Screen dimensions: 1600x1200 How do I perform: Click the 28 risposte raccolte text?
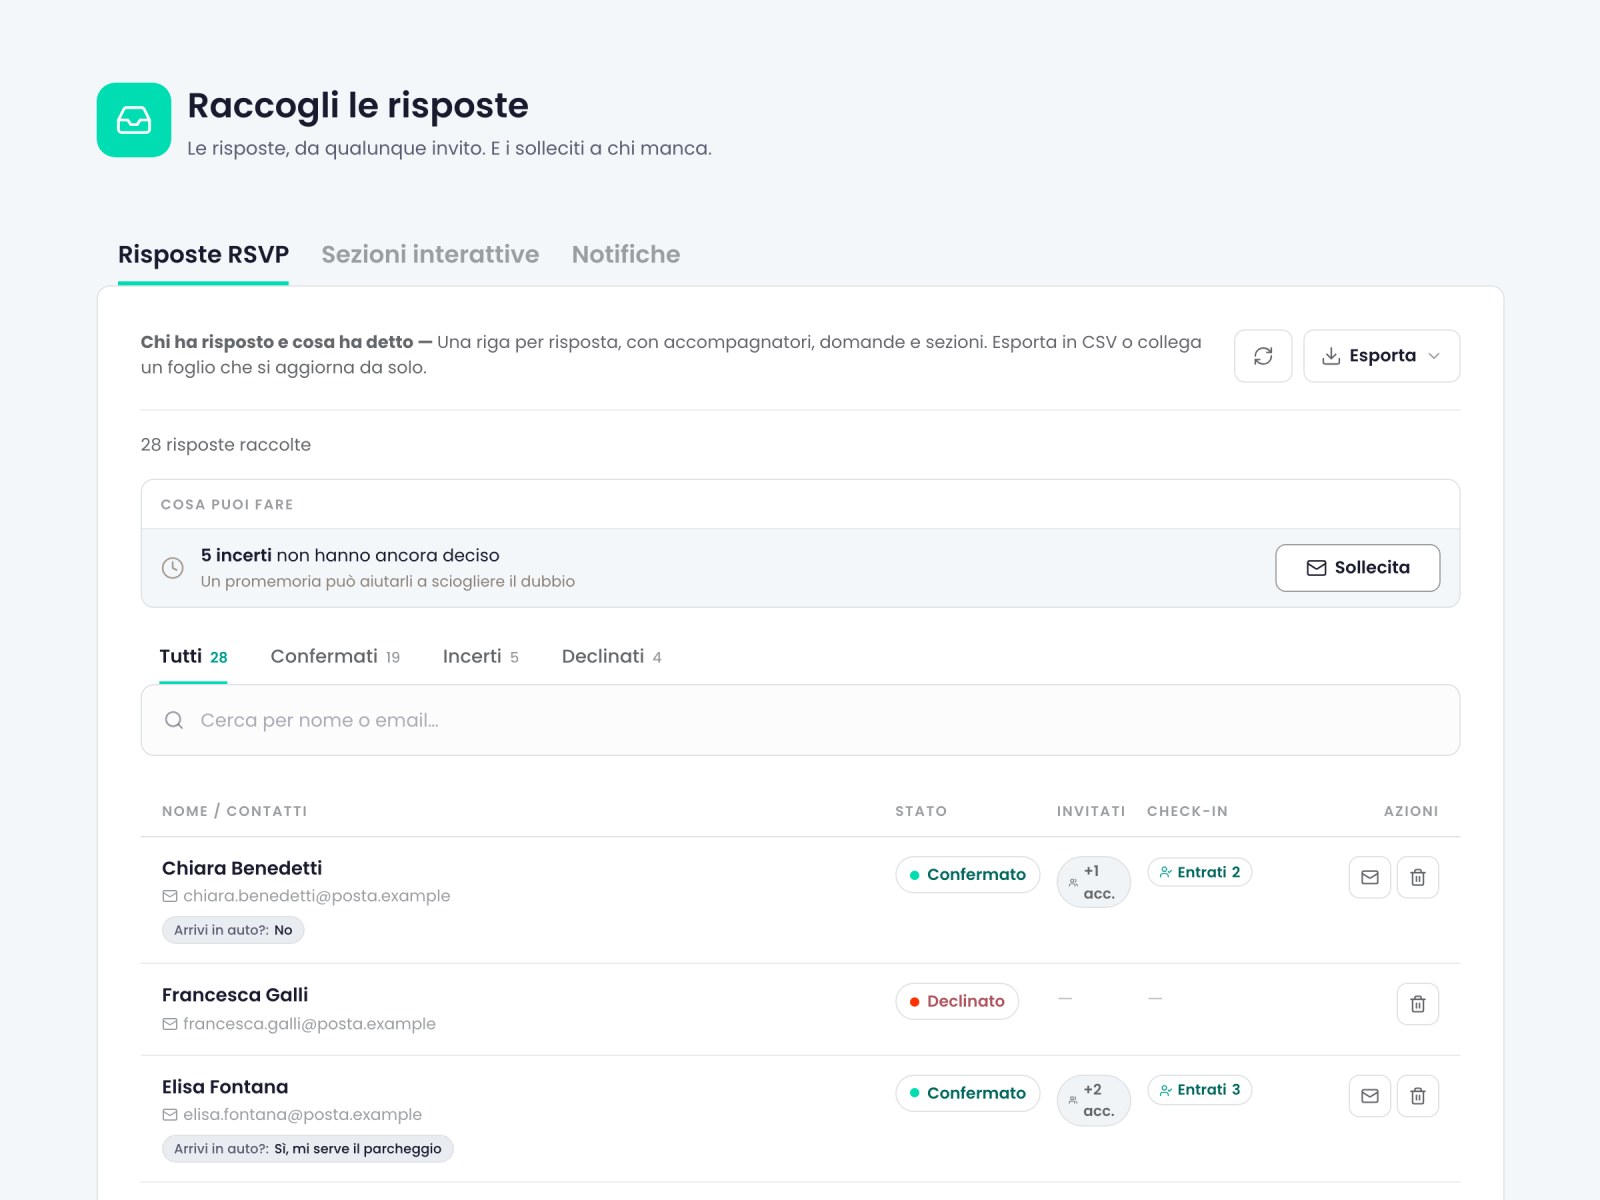click(226, 445)
